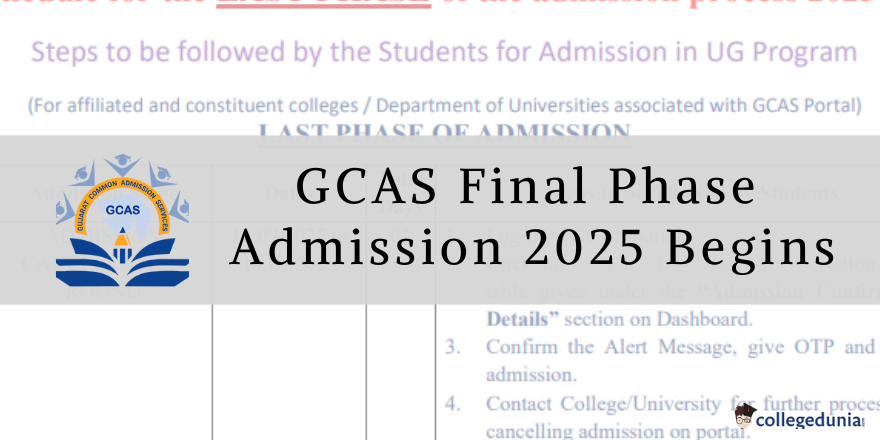Click the GCAS logo emblem
The image size is (880, 440).
(x=122, y=220)
